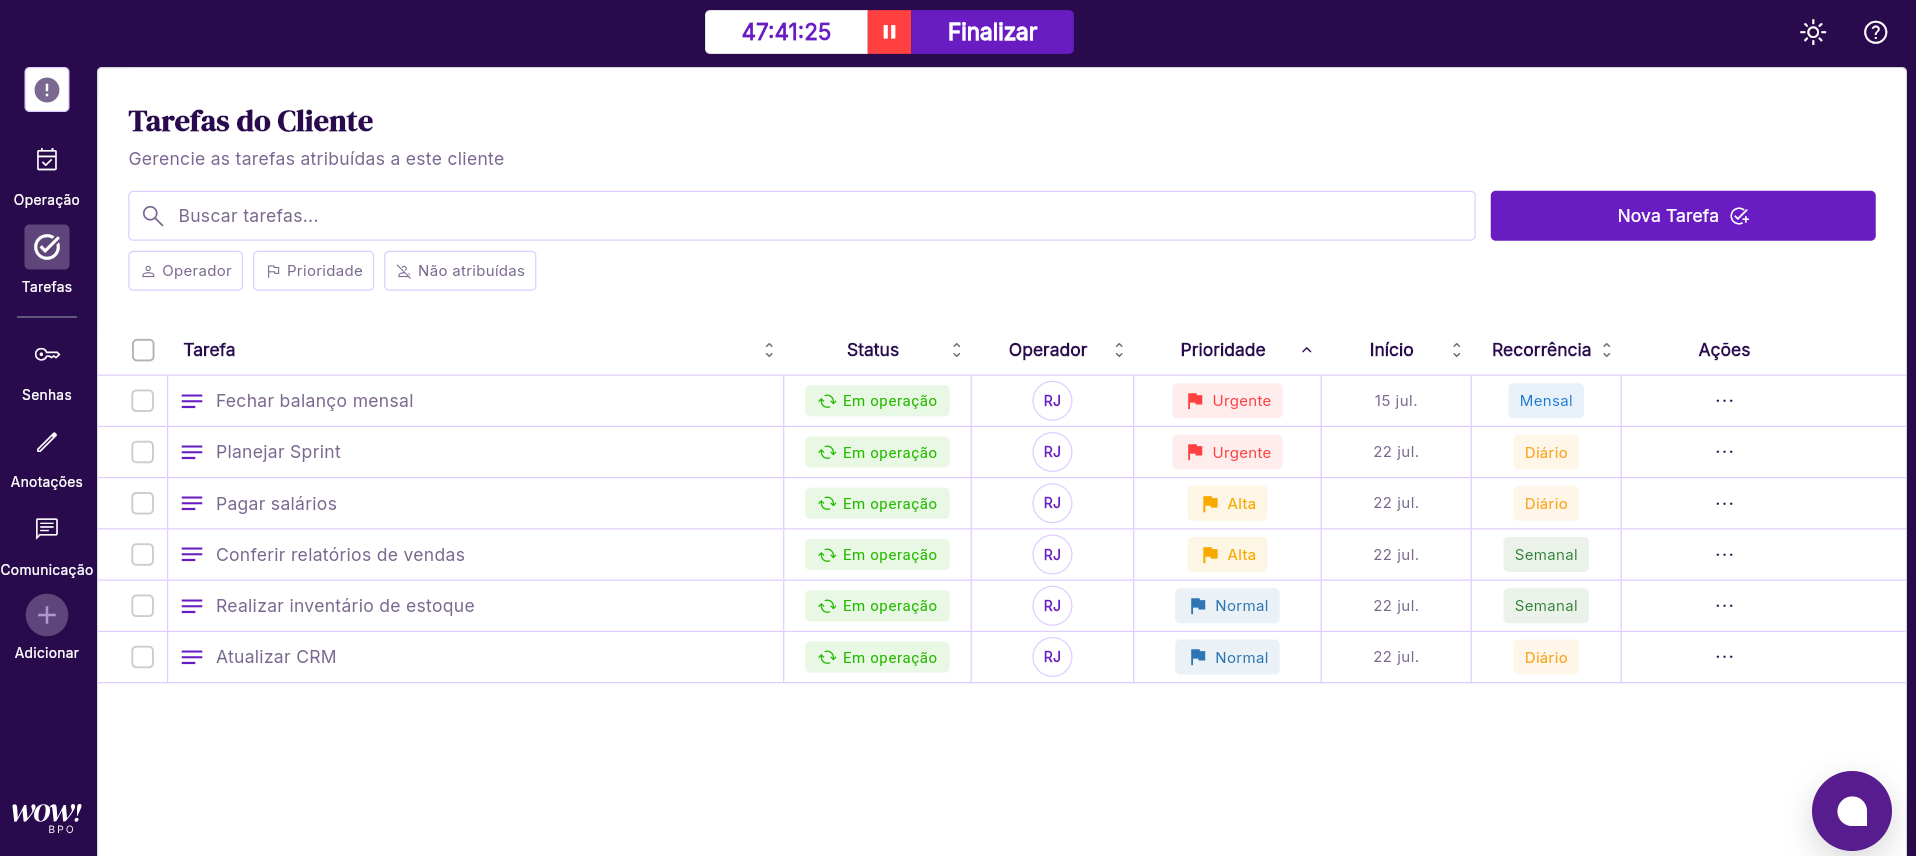Pause the running timer
The width and height of the screenshot is (1916, 856).
pyautogui.click(x=889, y=32)
